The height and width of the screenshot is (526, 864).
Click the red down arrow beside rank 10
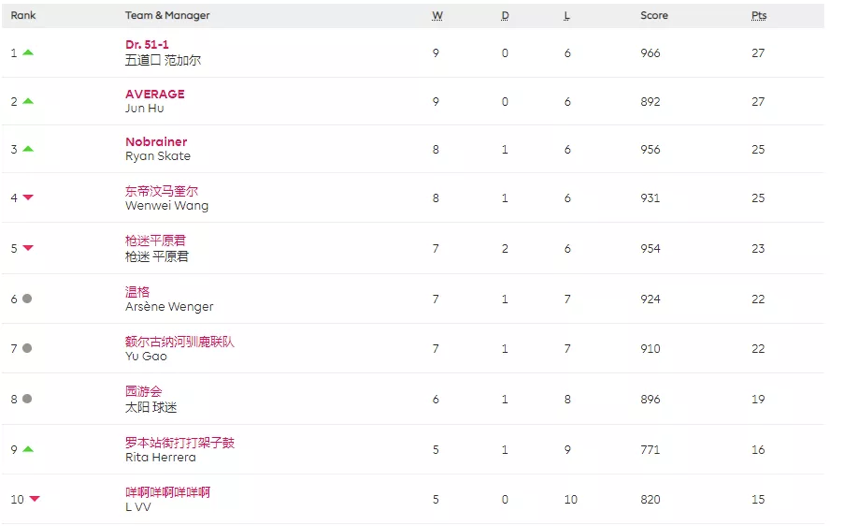34,499
